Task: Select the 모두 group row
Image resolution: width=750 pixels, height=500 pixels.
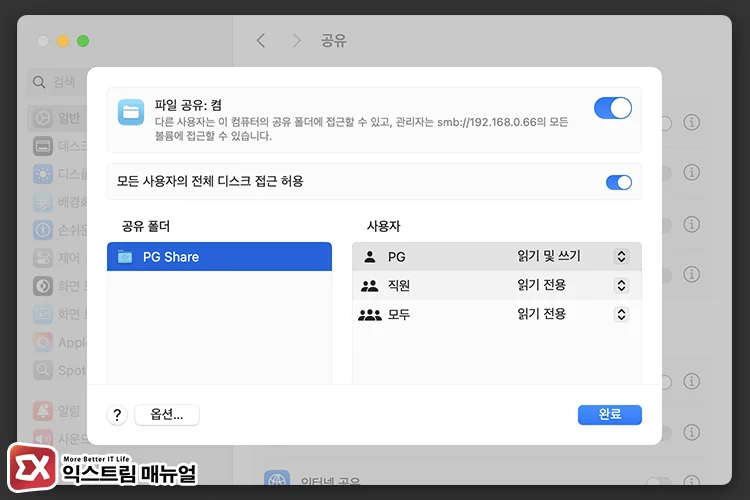Action: (496, 314)
